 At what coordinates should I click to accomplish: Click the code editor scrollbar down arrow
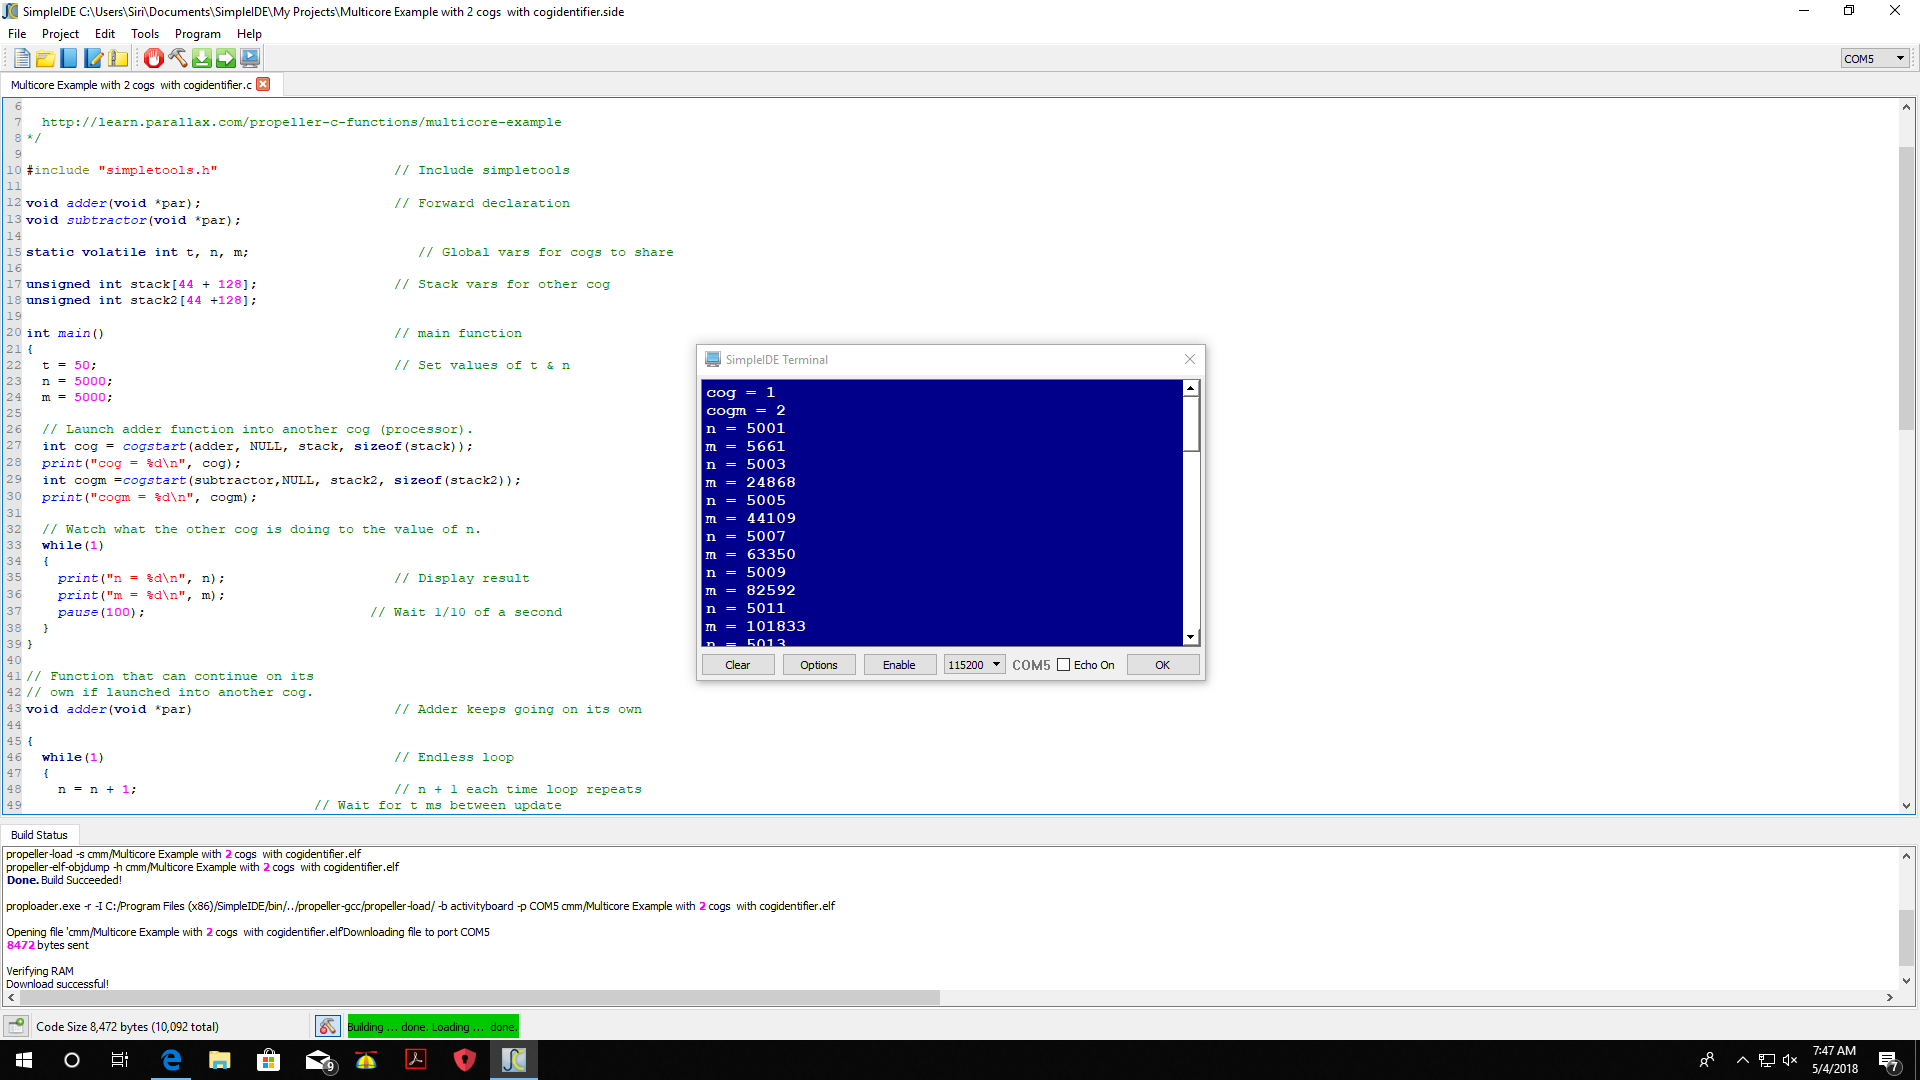tap(1906, 806)
